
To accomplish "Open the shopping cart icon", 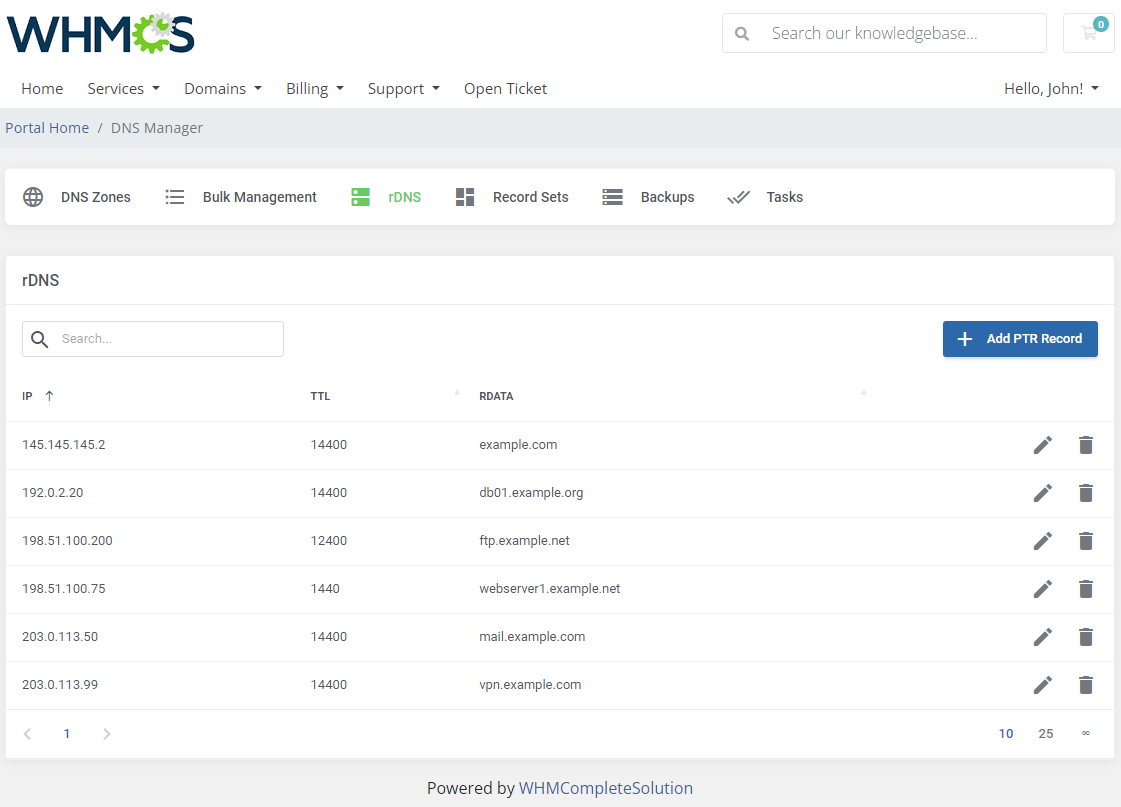I will point(1089,33).
